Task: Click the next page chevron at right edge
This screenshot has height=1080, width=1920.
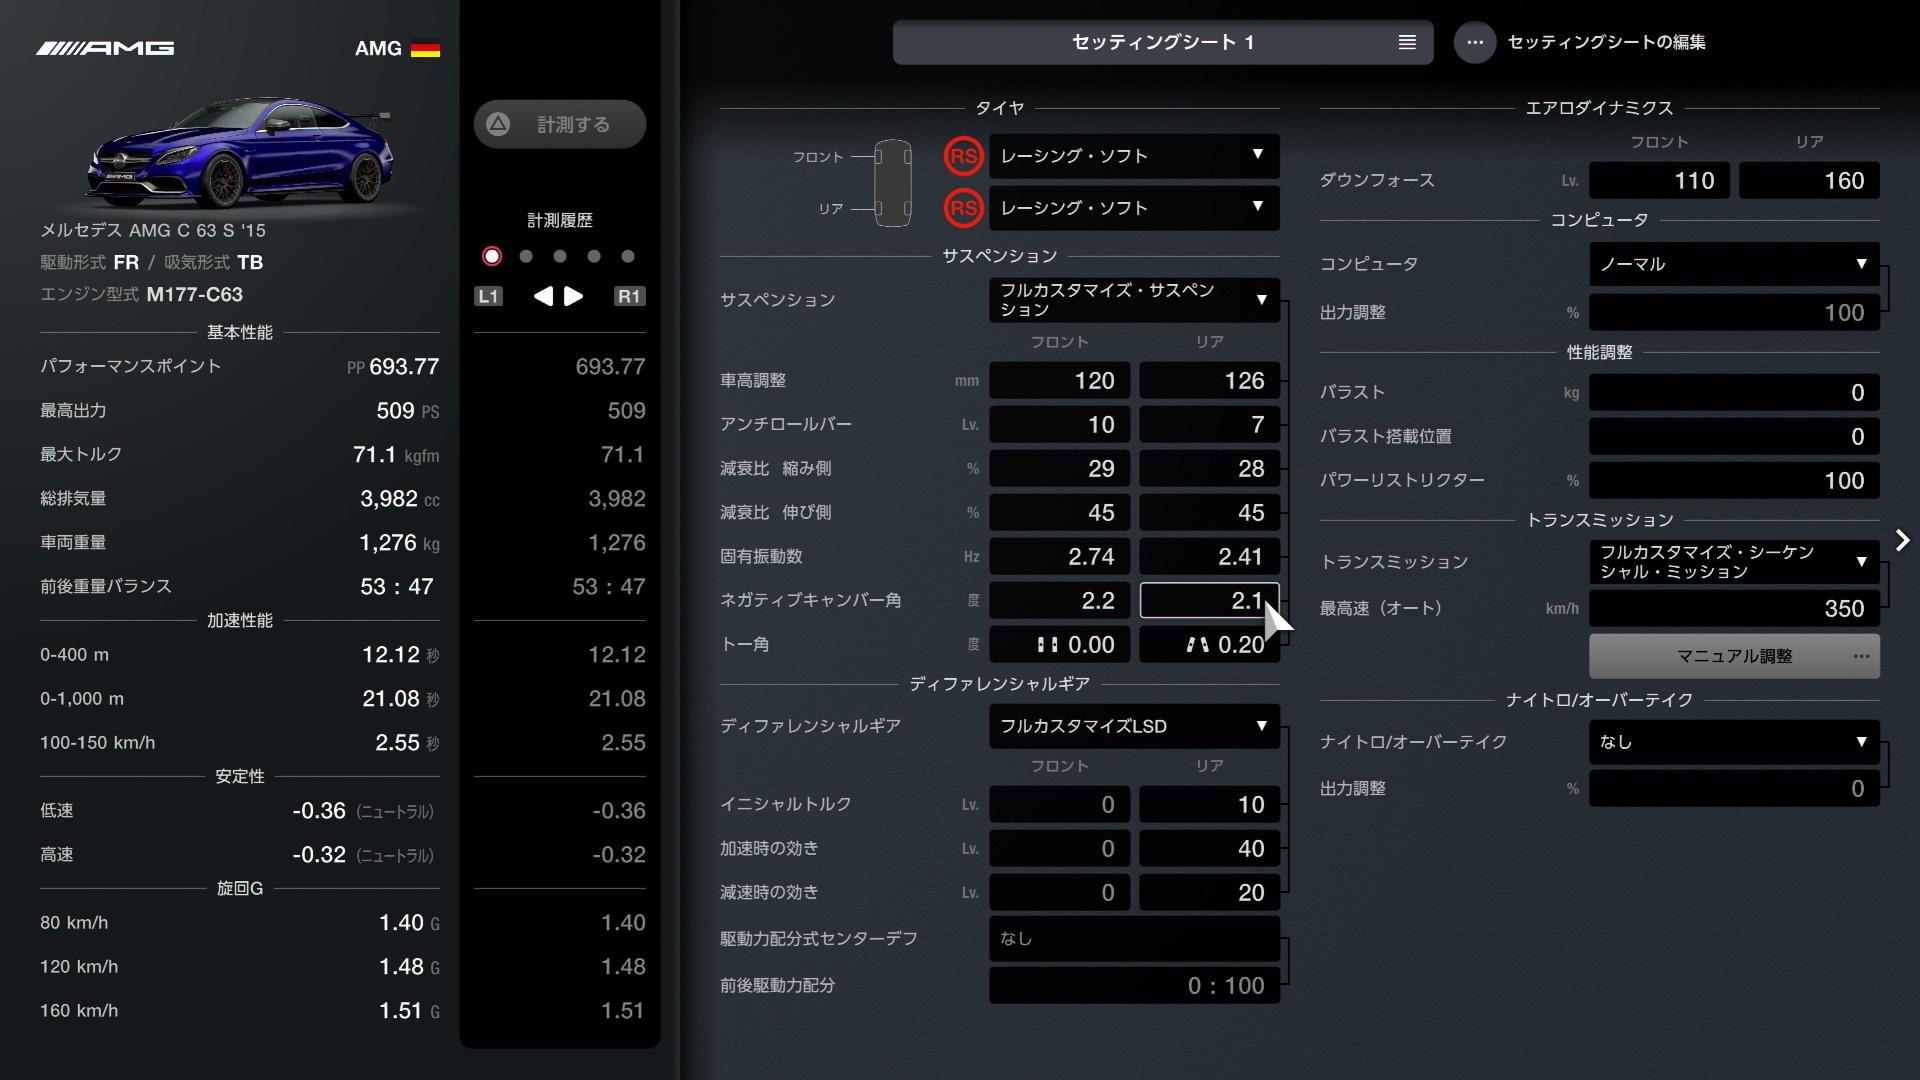Action: 1902,540
